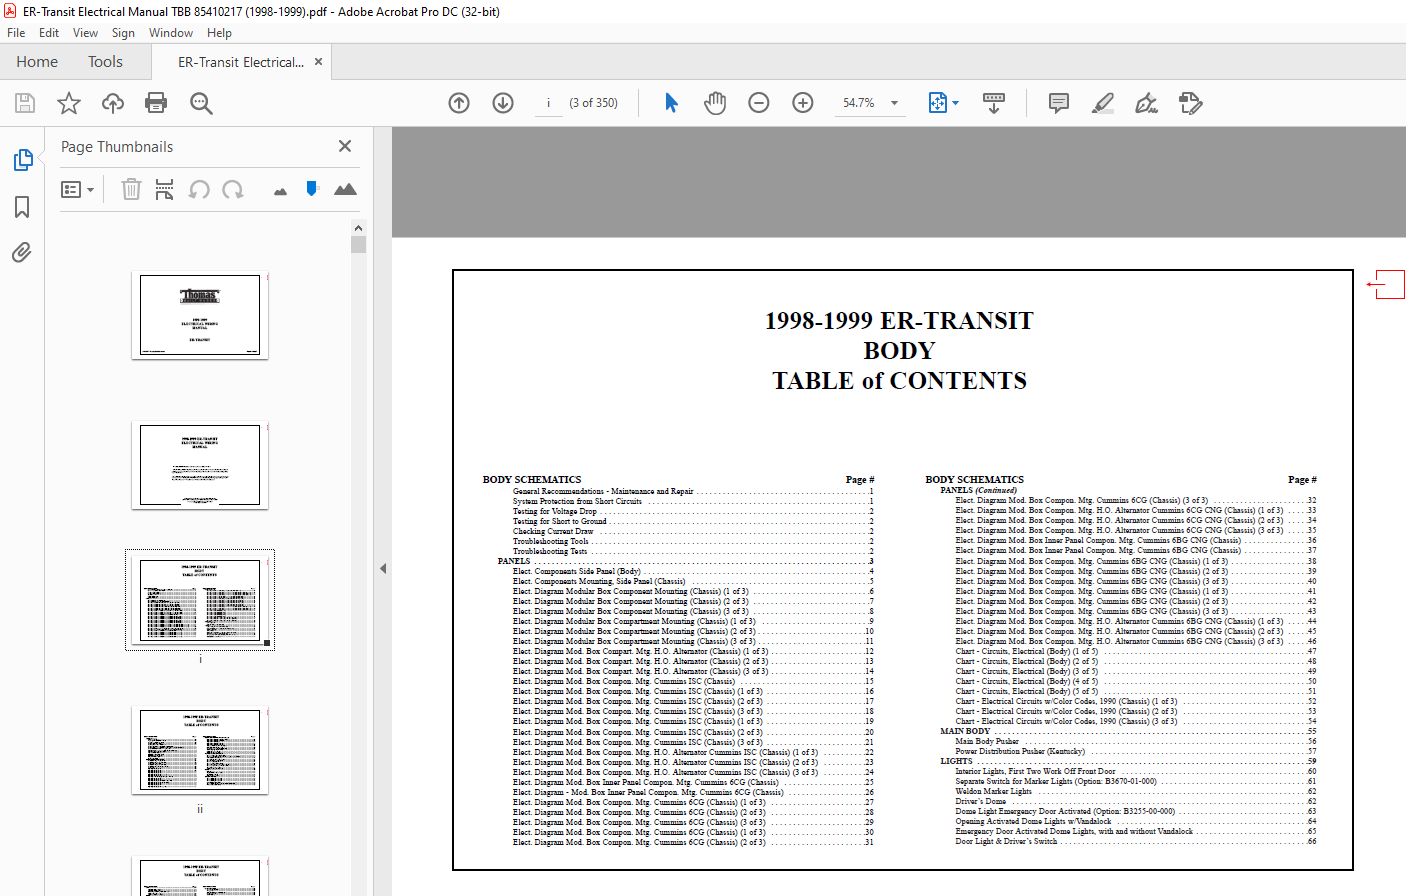This screenshot has width=1406, height=896.
Task: Click thumbnails scrollbar up arrow
Action: point(358,228)
